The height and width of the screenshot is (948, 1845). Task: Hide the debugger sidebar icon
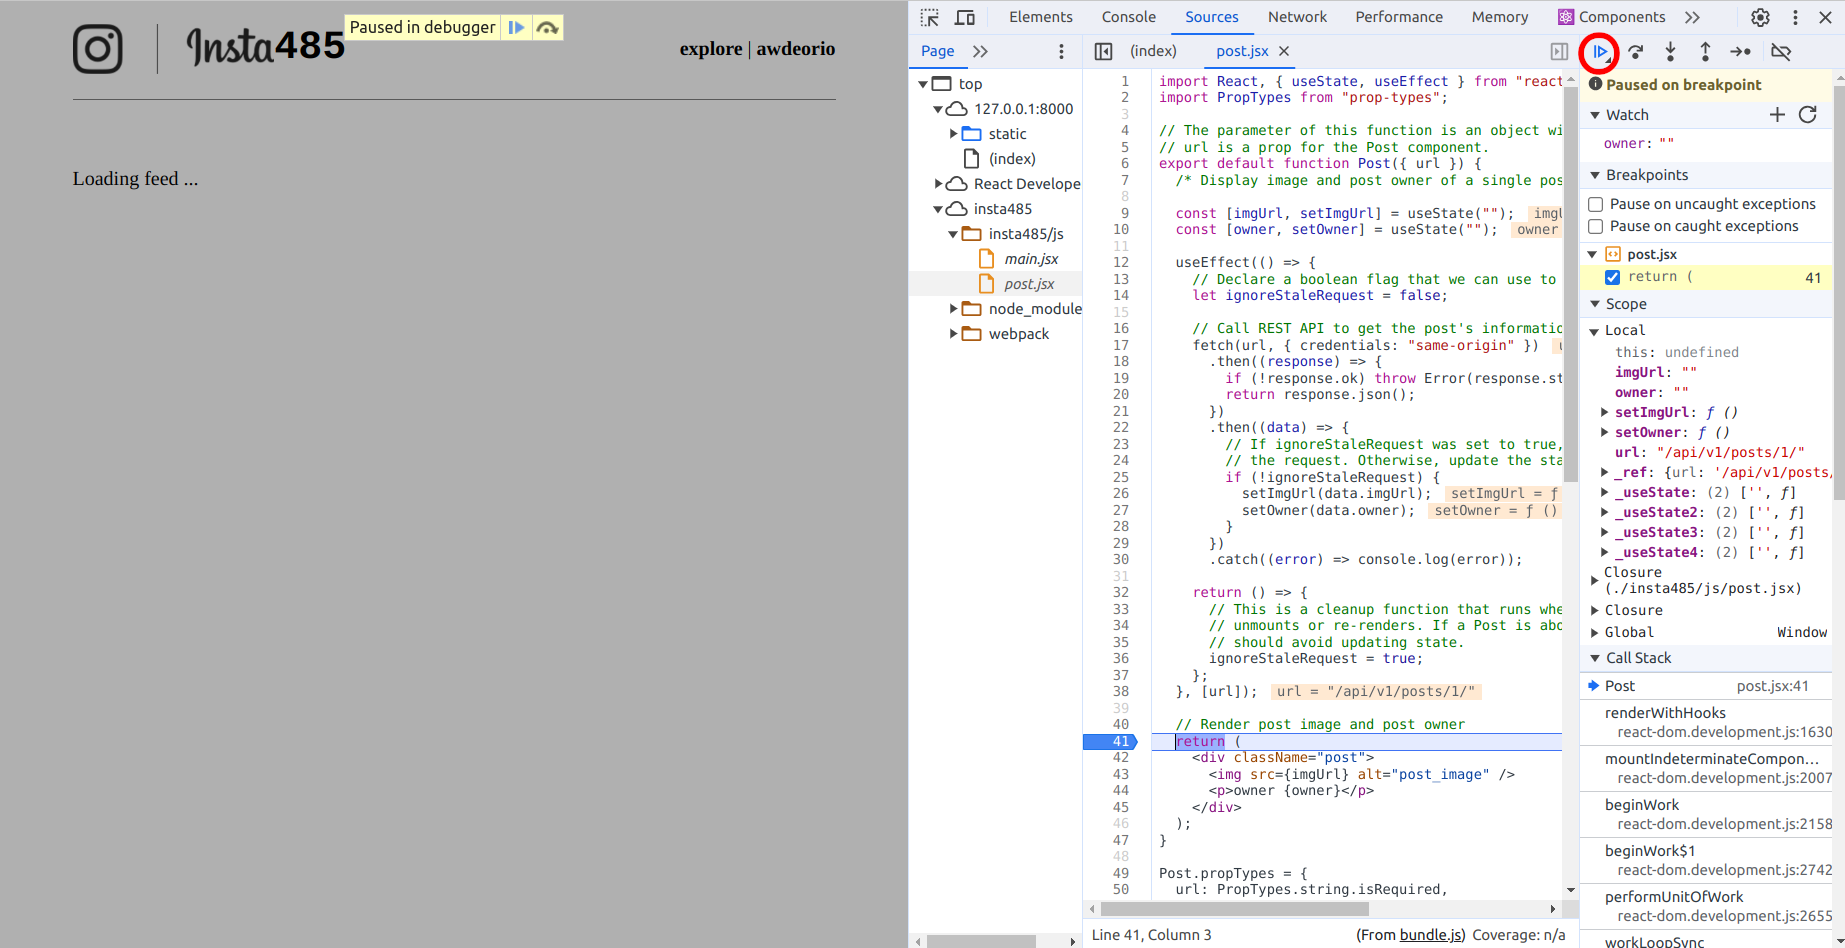[1559, 51]
